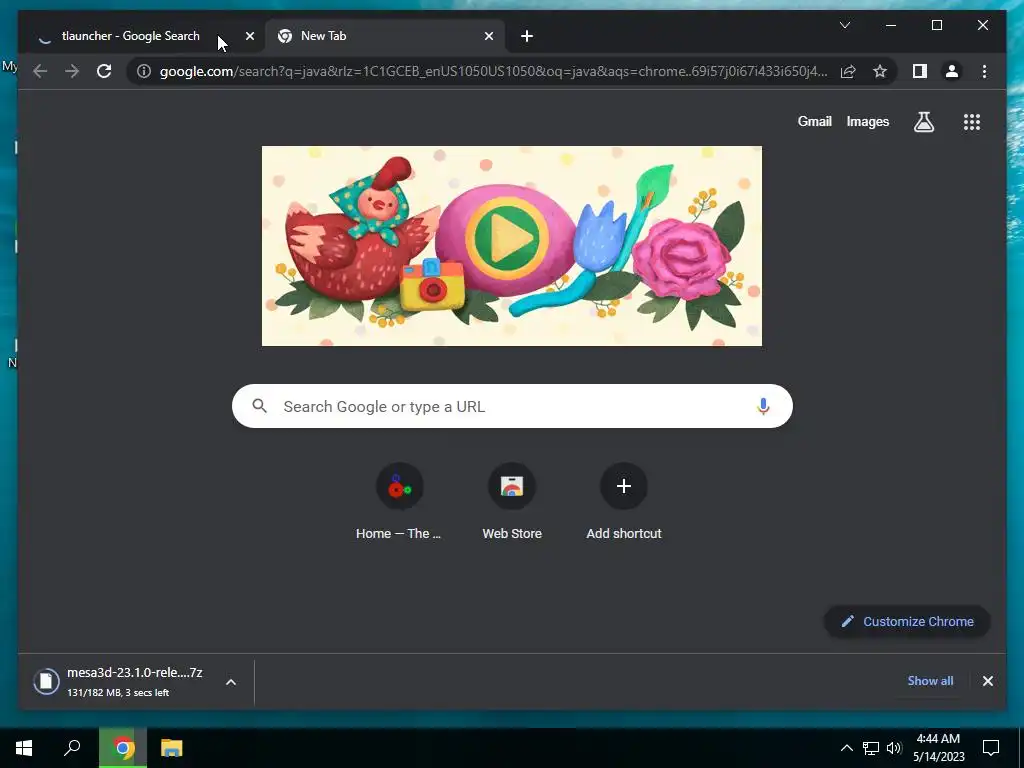The width and height of the screenshot is (1024, 768).
Task: Expand mesa3d download options chevron
Action: 231,682
